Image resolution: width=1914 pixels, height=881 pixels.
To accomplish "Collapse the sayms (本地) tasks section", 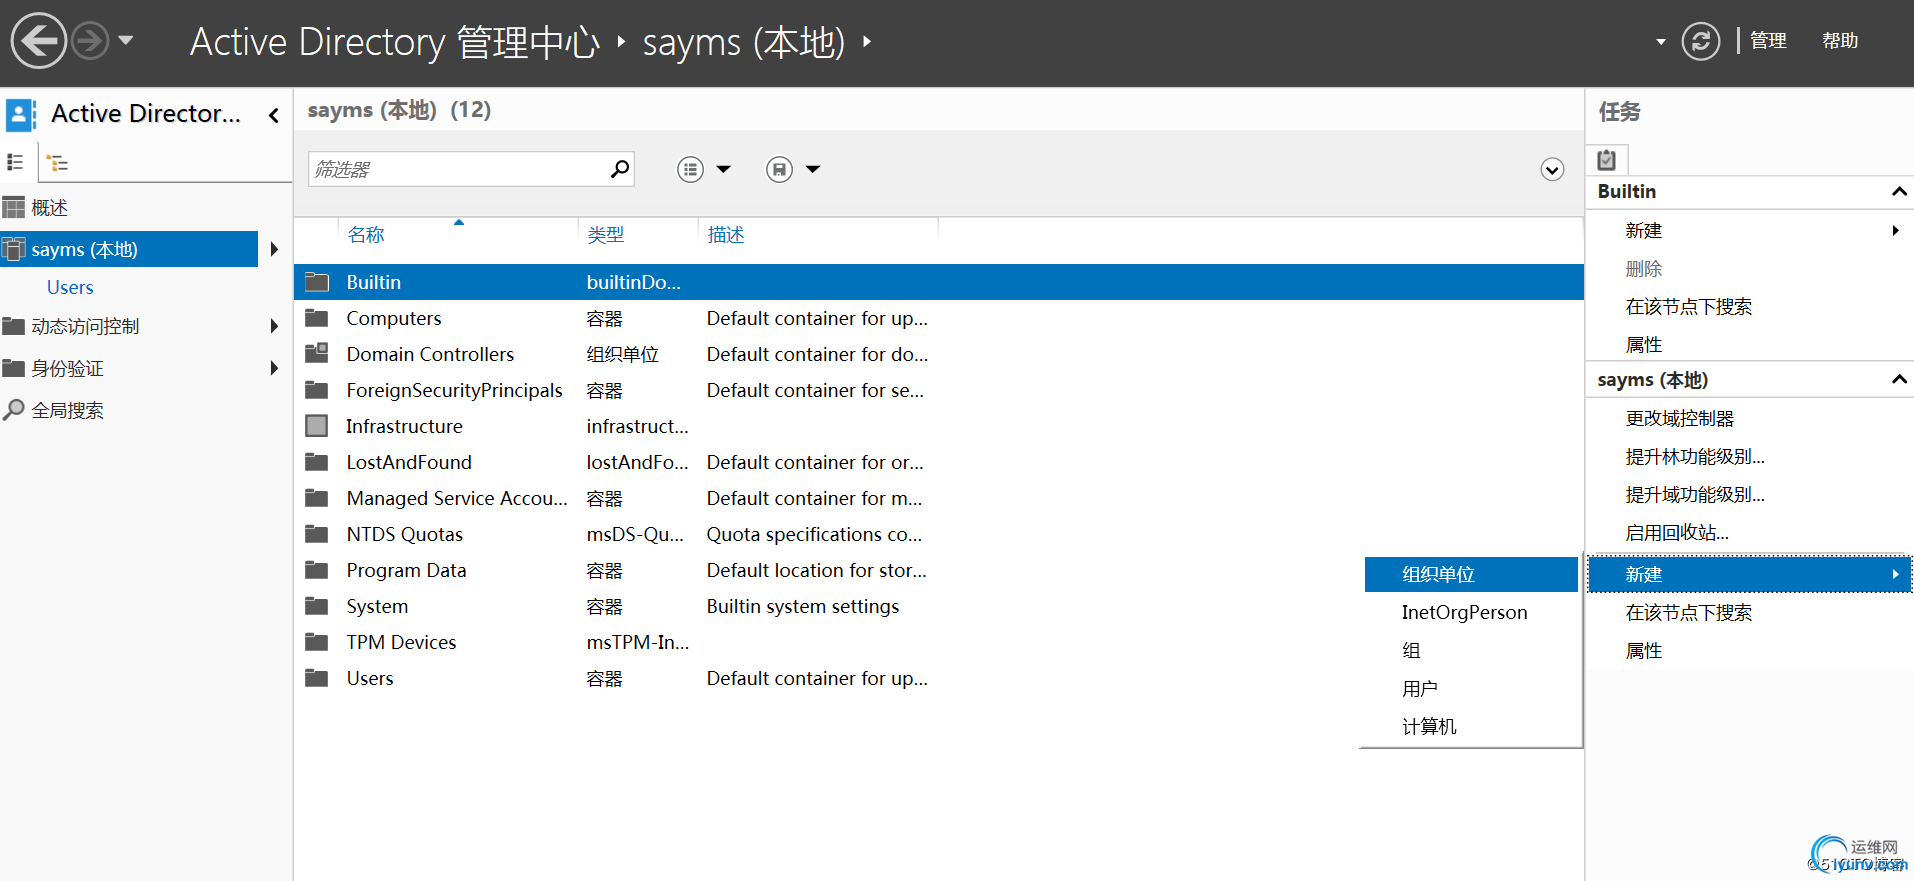I will point(1899,380).
